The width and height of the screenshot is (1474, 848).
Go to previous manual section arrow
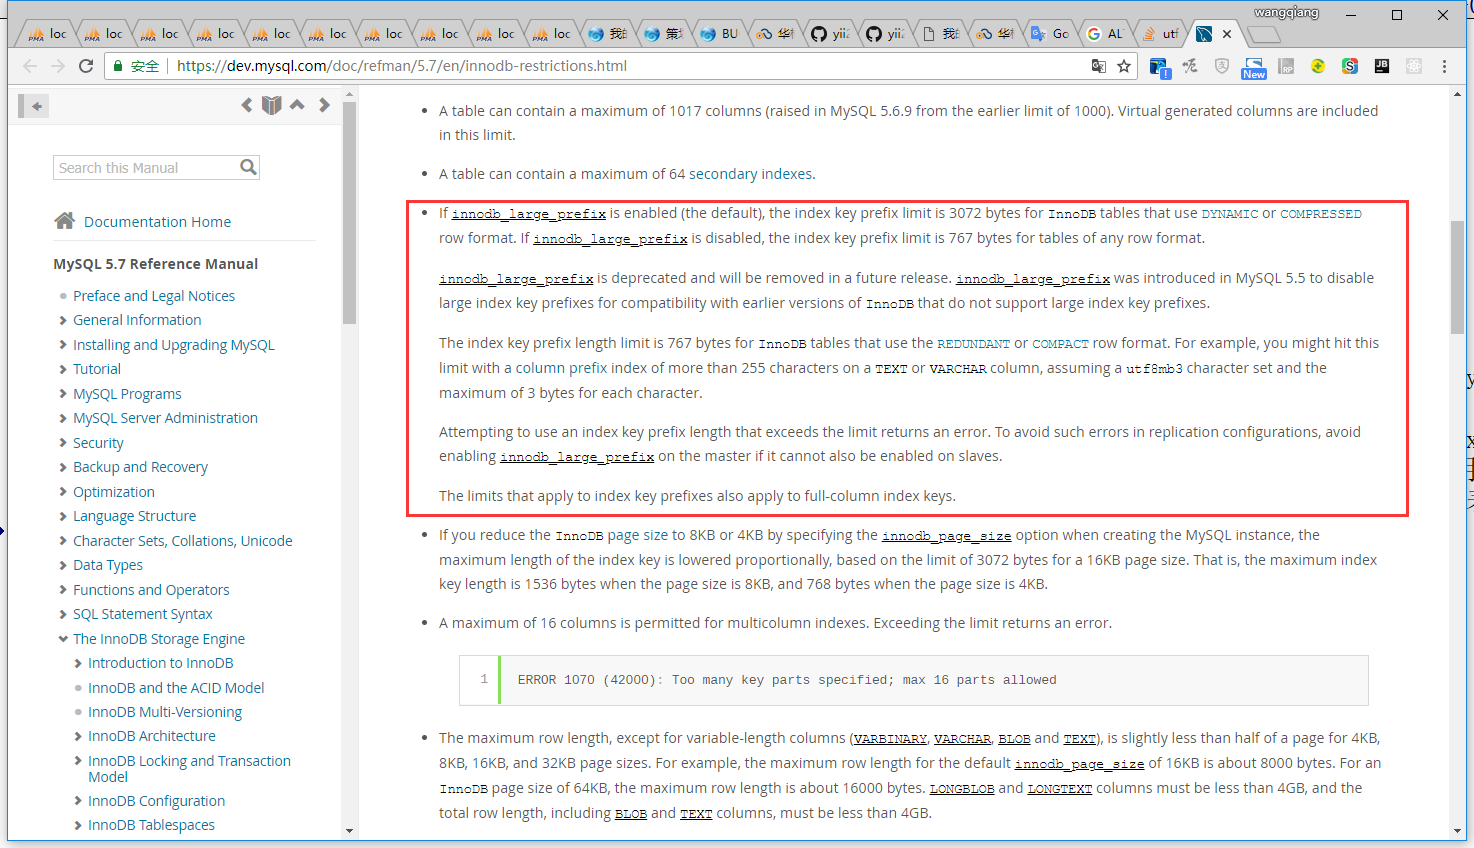coord(246,105)
